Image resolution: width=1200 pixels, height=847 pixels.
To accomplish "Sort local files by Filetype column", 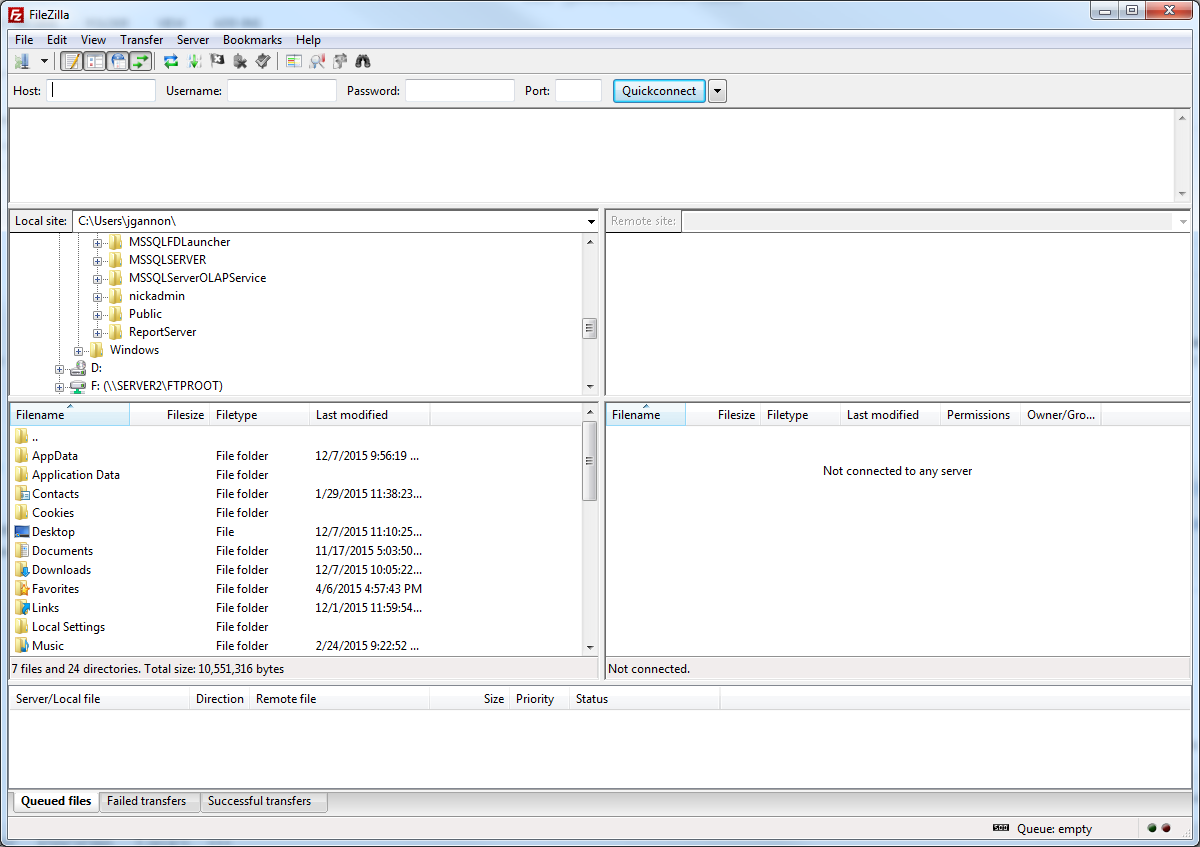I will pos(259,415).
